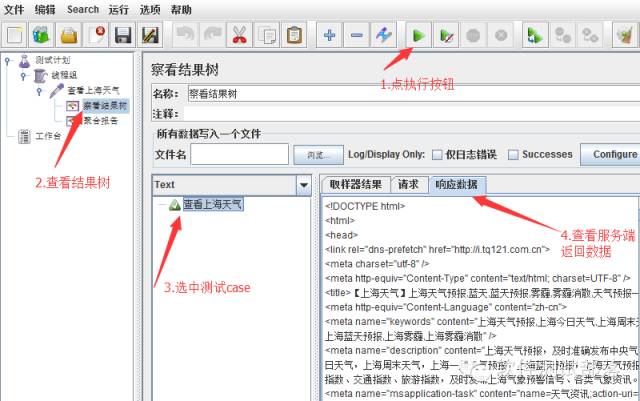Select the 线程组 tree node
The image size is (640, 401).
tap(64, 75)
